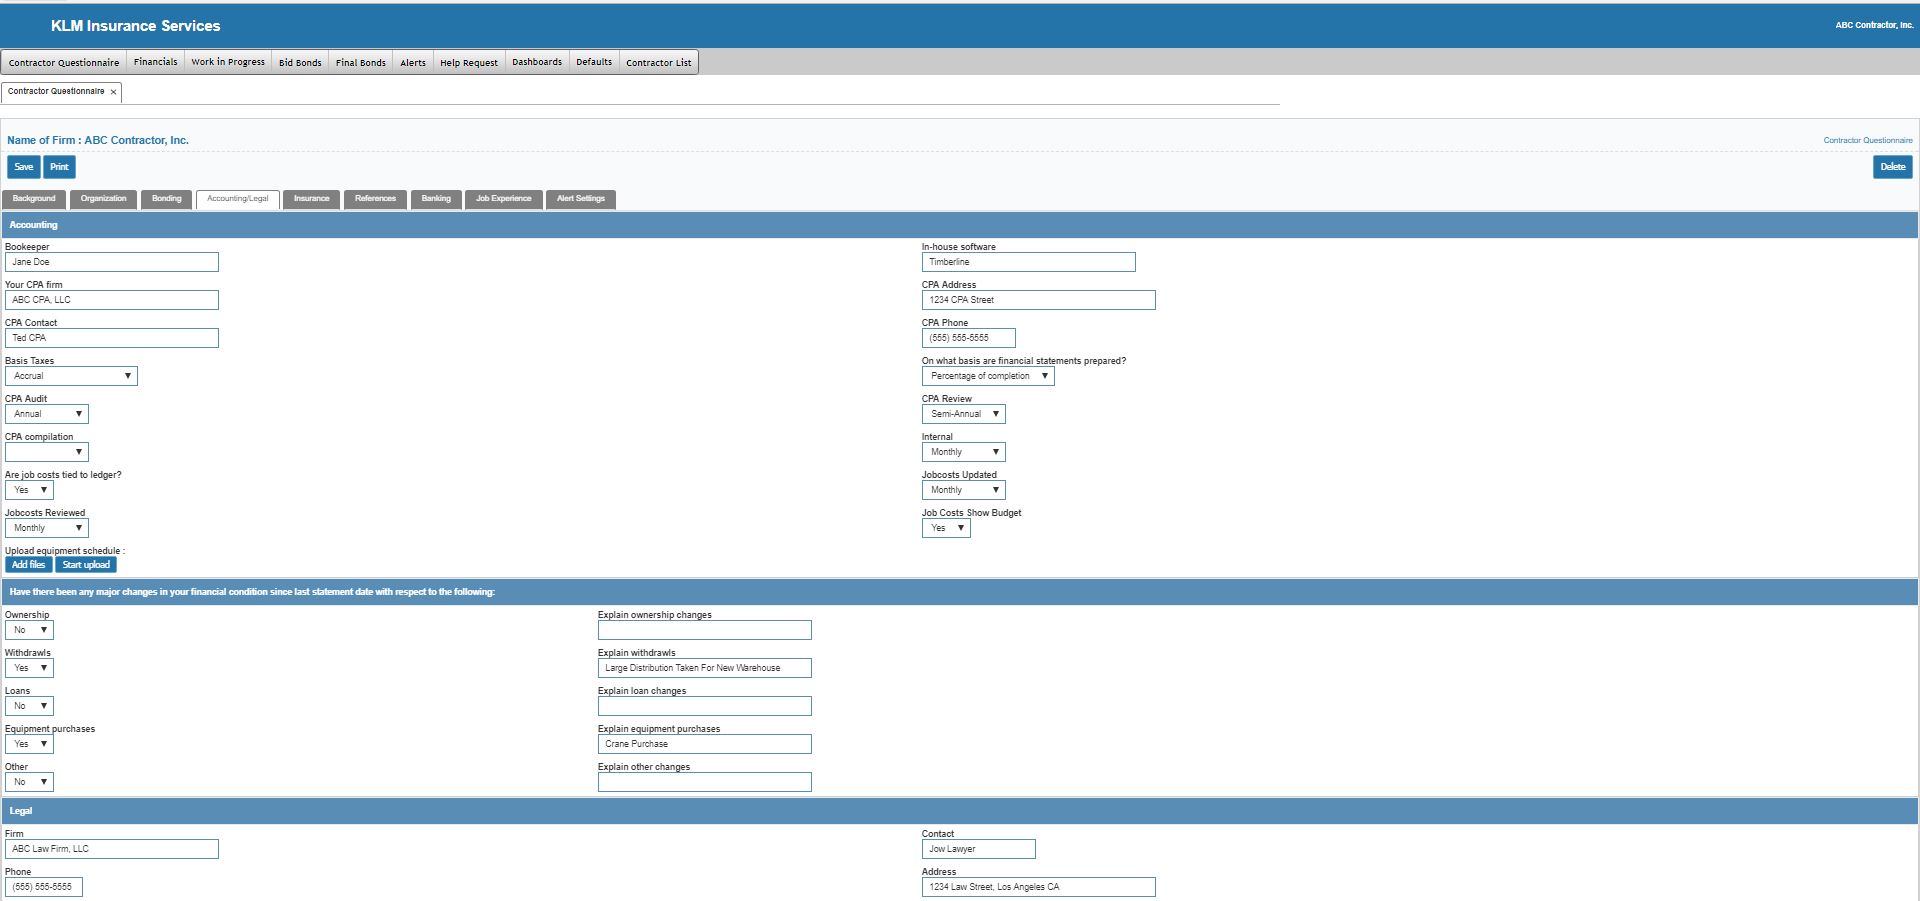The height and width of the screenshot is (901, 1920).
Task: Start upload of equipment schedule
Action: coord(86,565)
